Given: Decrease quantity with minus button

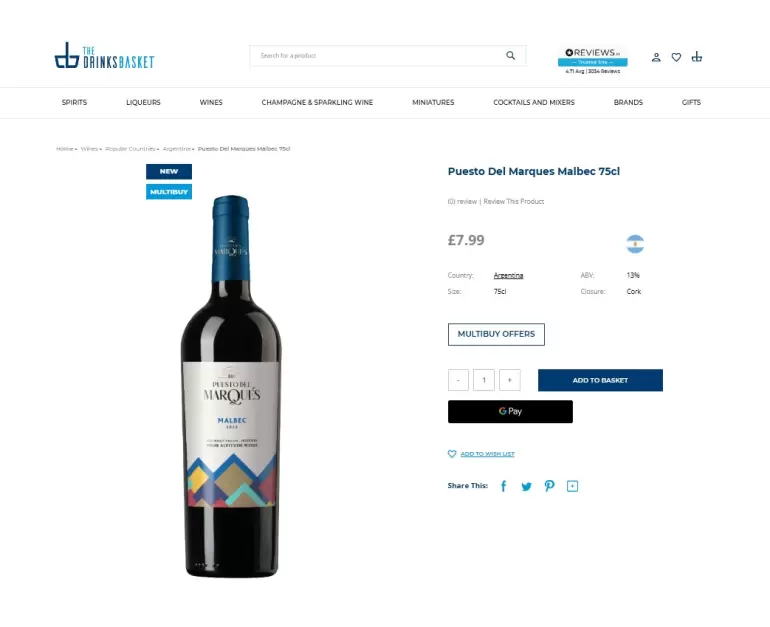Looking at the screenshot, I should pos(459,380).
